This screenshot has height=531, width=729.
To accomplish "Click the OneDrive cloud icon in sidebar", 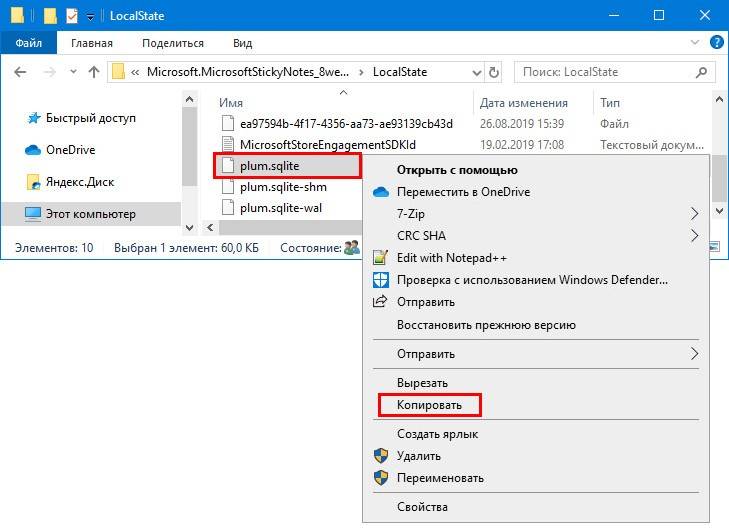I will point(32,150).
